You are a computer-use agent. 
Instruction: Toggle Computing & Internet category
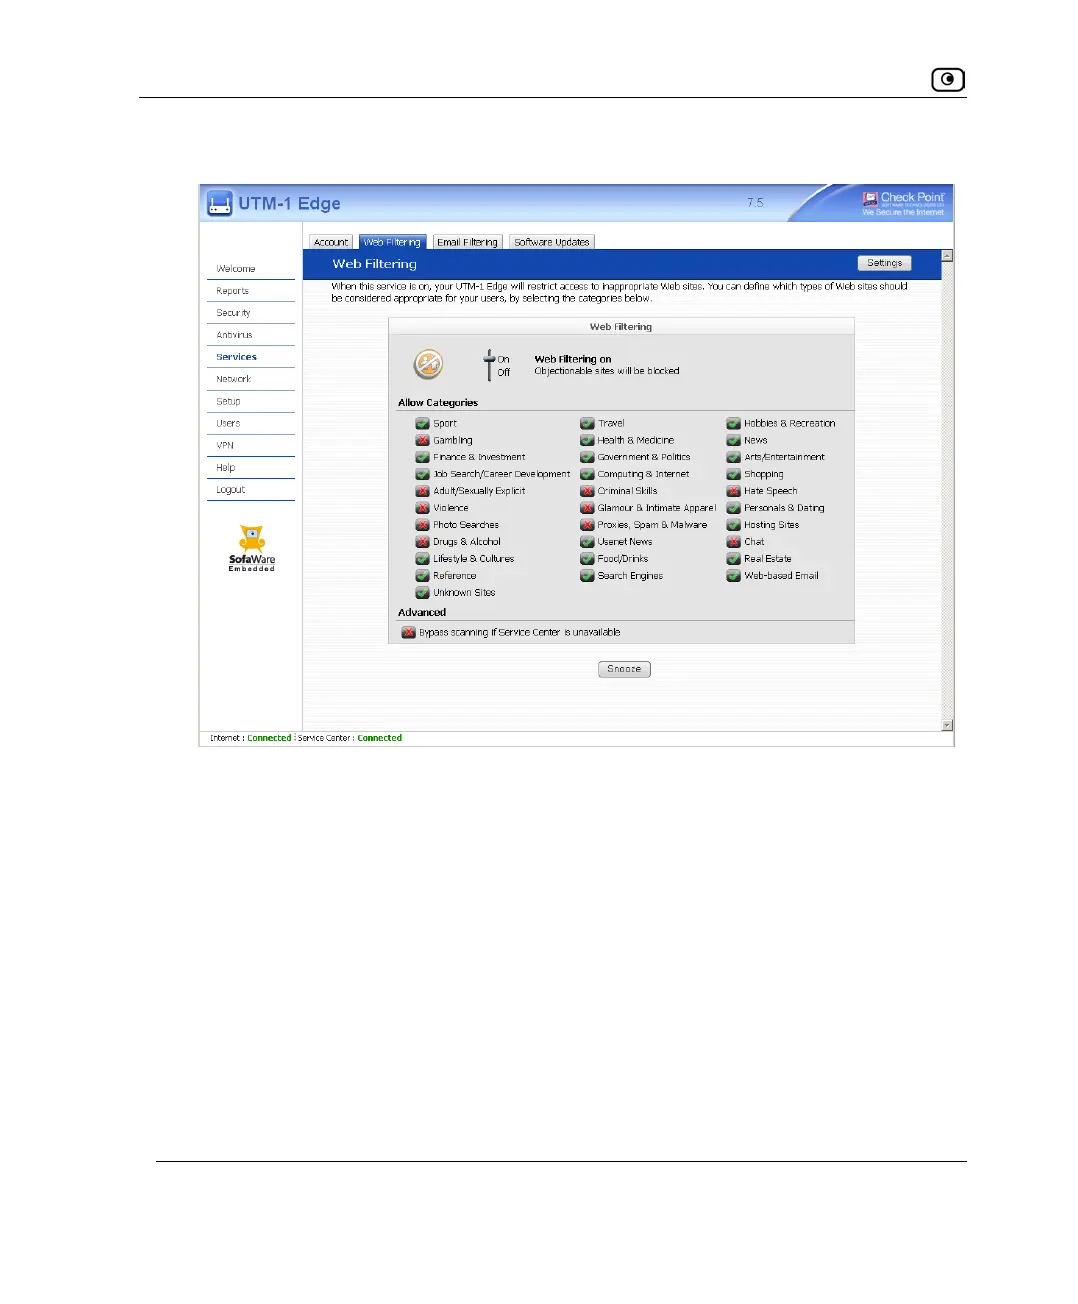click(587, 474)
